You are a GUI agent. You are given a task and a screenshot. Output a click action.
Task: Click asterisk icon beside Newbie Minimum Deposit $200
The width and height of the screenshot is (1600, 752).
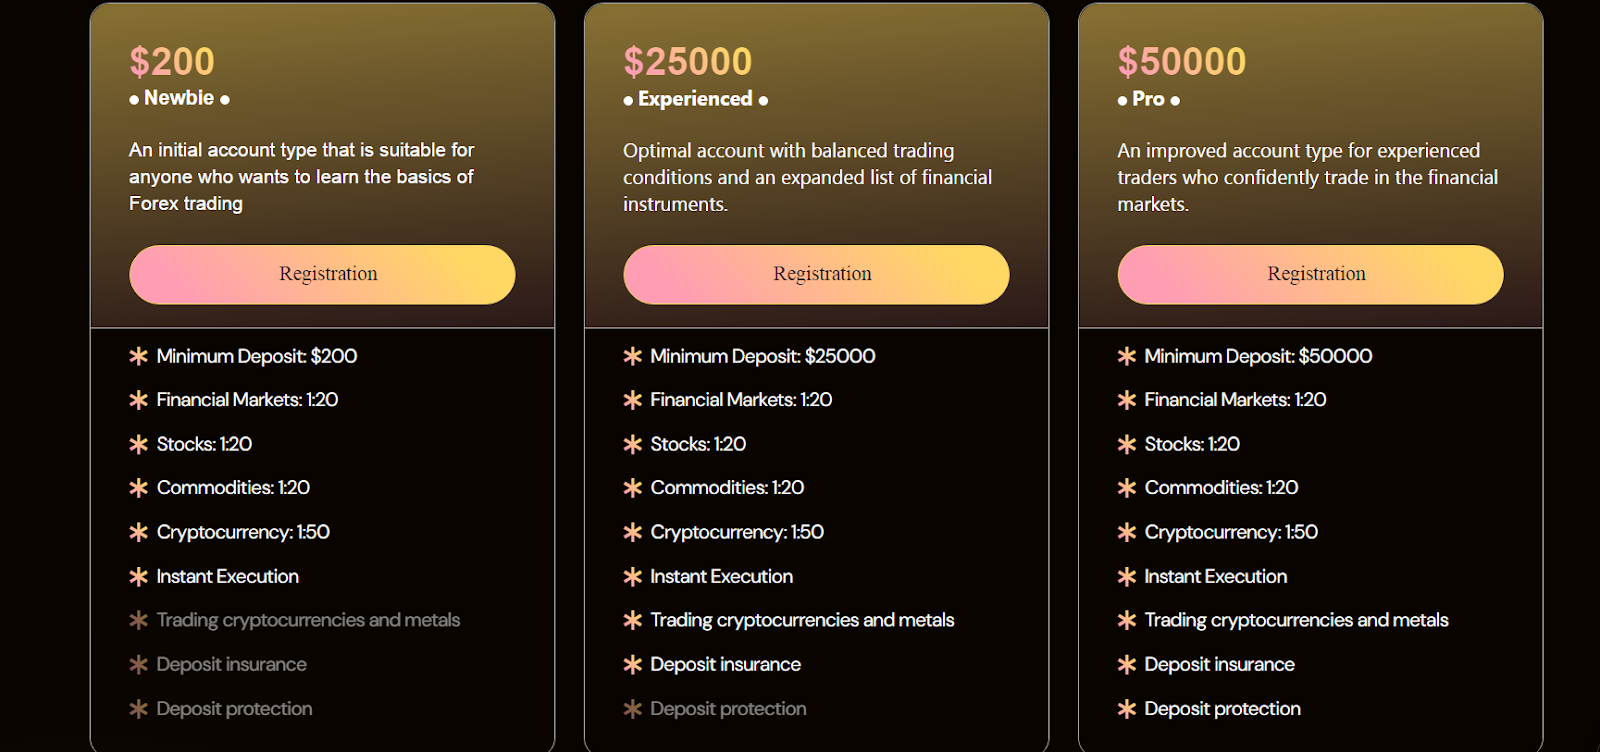[138, 356]
